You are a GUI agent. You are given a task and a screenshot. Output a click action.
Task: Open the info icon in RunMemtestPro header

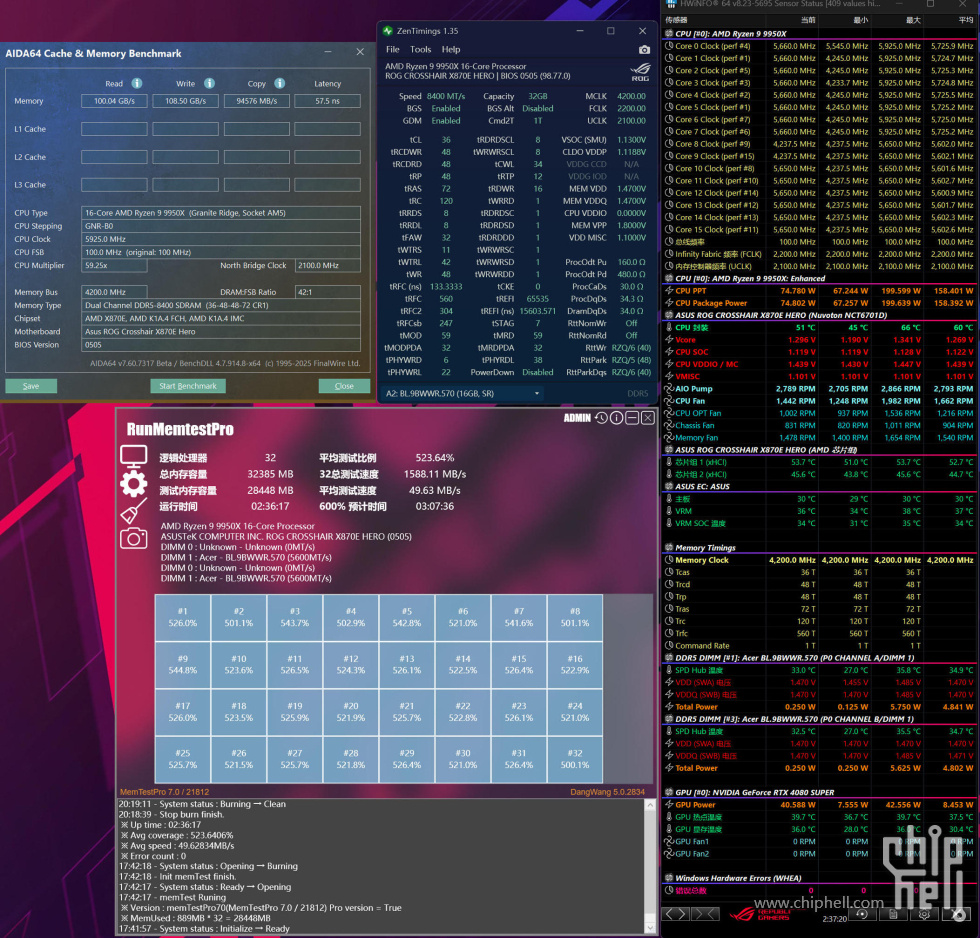click(616, 417)
